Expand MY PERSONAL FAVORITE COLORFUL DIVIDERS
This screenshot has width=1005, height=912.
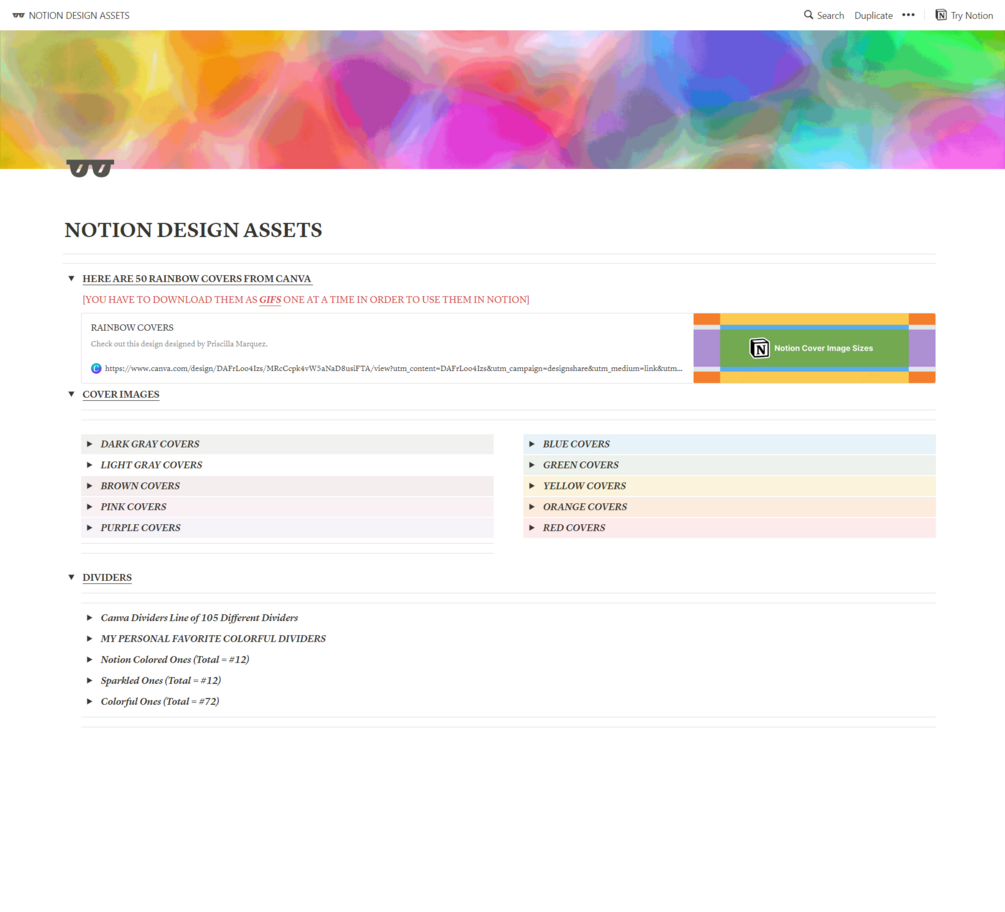89,638
